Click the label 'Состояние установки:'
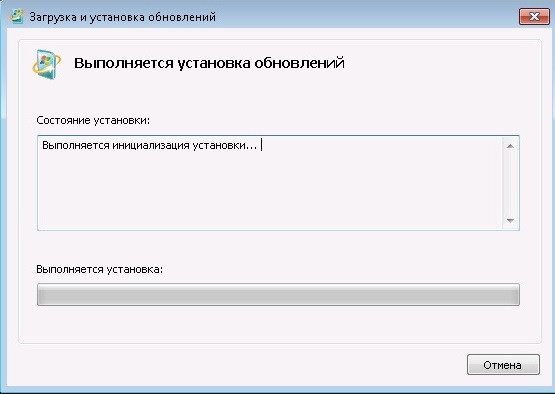Viewport: 555px width, 394px height. 93,120
